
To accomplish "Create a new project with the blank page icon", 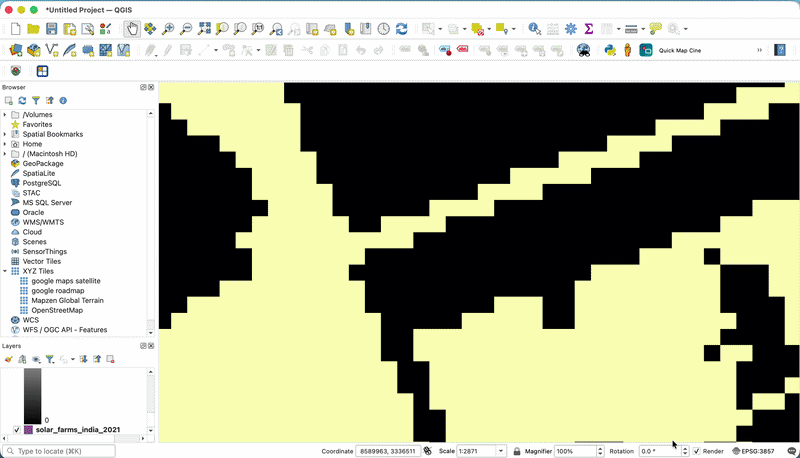I will pos(16,29).
